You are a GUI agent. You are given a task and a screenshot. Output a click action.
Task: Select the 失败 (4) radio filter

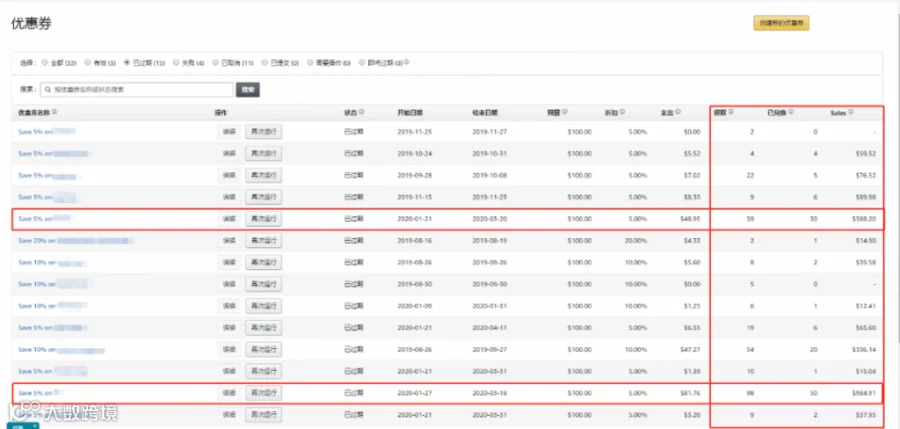(x=176, y=63)
